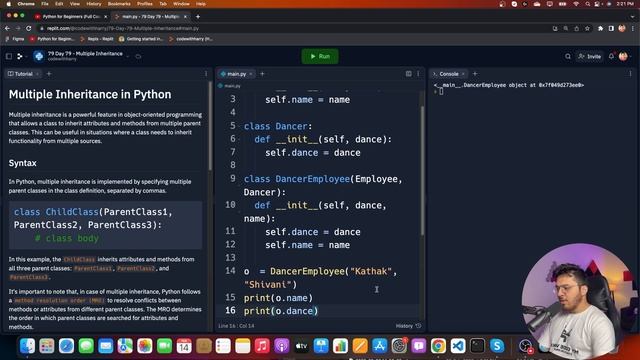The image size is (640, 360).
Task: Add new tab beside Console
Action: tap(475, 74)
